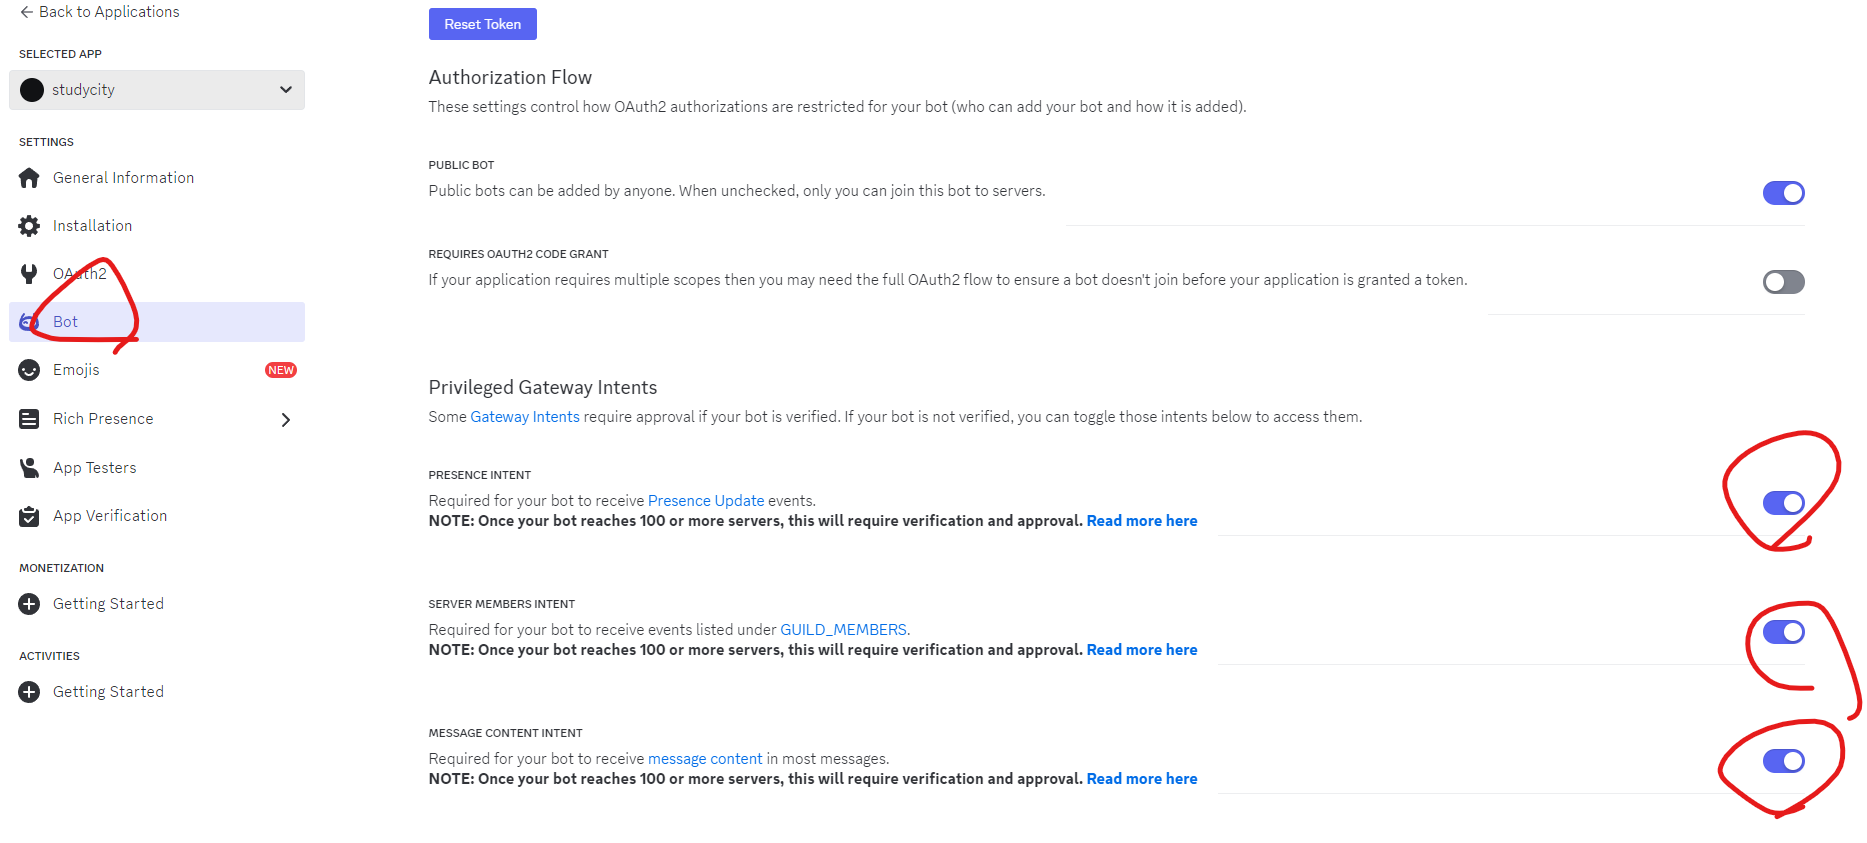Screen dimensions: 1867x843
Task: Open the General Information settings page
Action: pos(157,178)
